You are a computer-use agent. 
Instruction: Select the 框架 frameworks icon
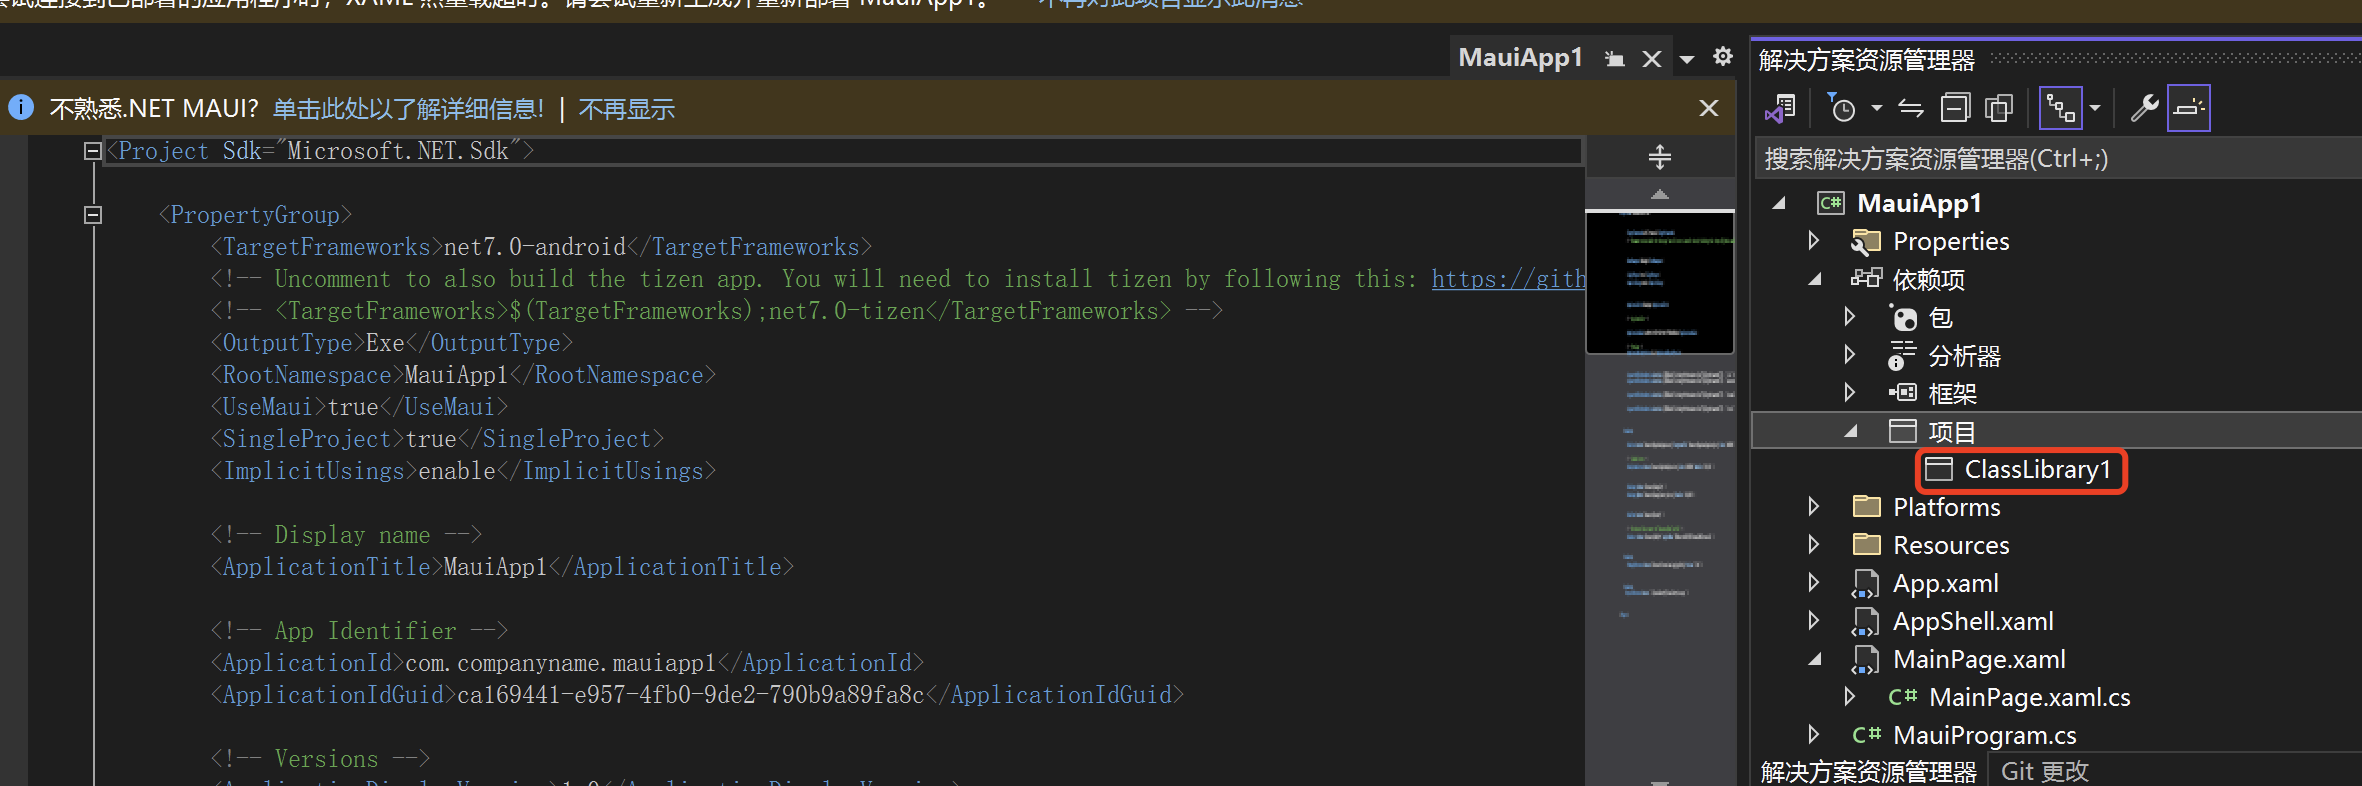tap(1903, 393)
